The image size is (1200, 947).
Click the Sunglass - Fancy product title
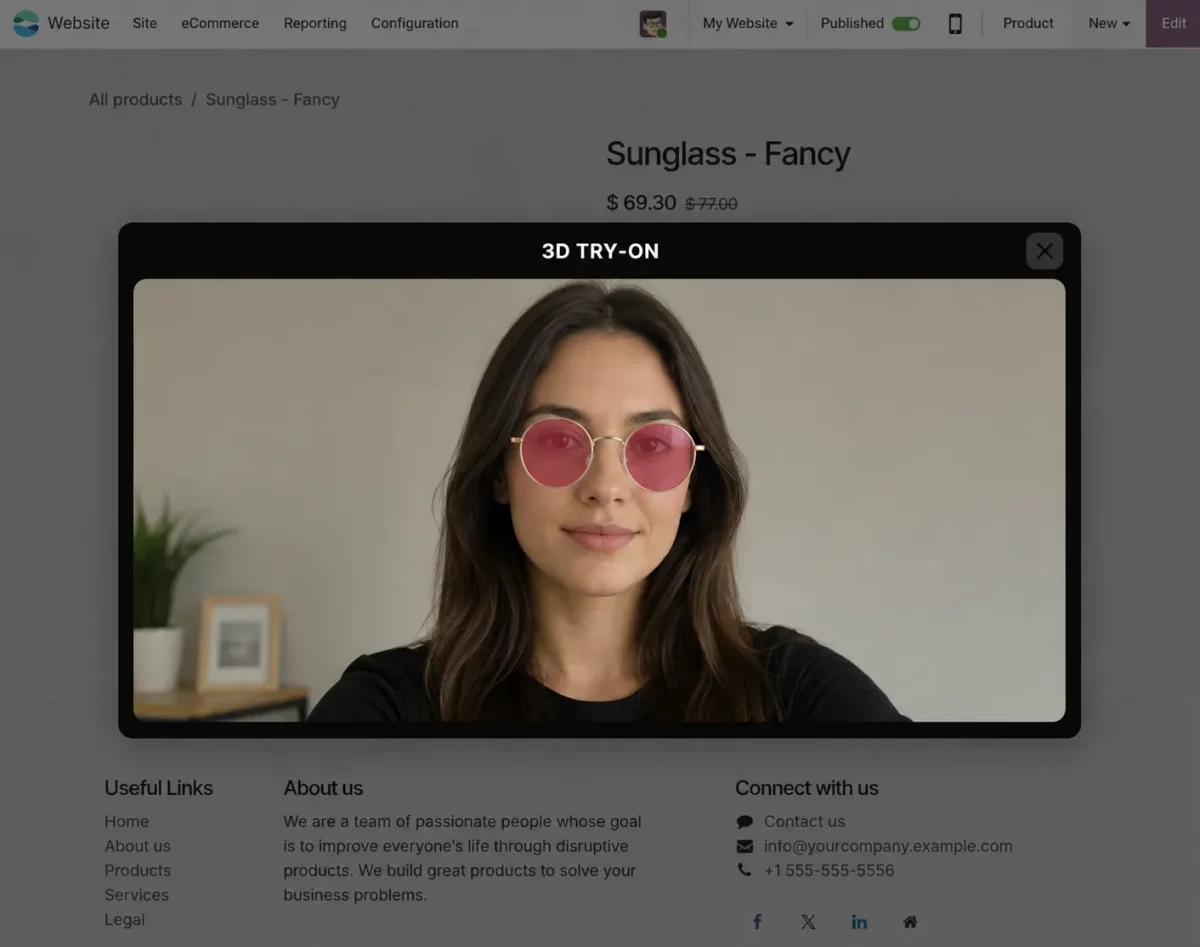click(x=728, y=154)
